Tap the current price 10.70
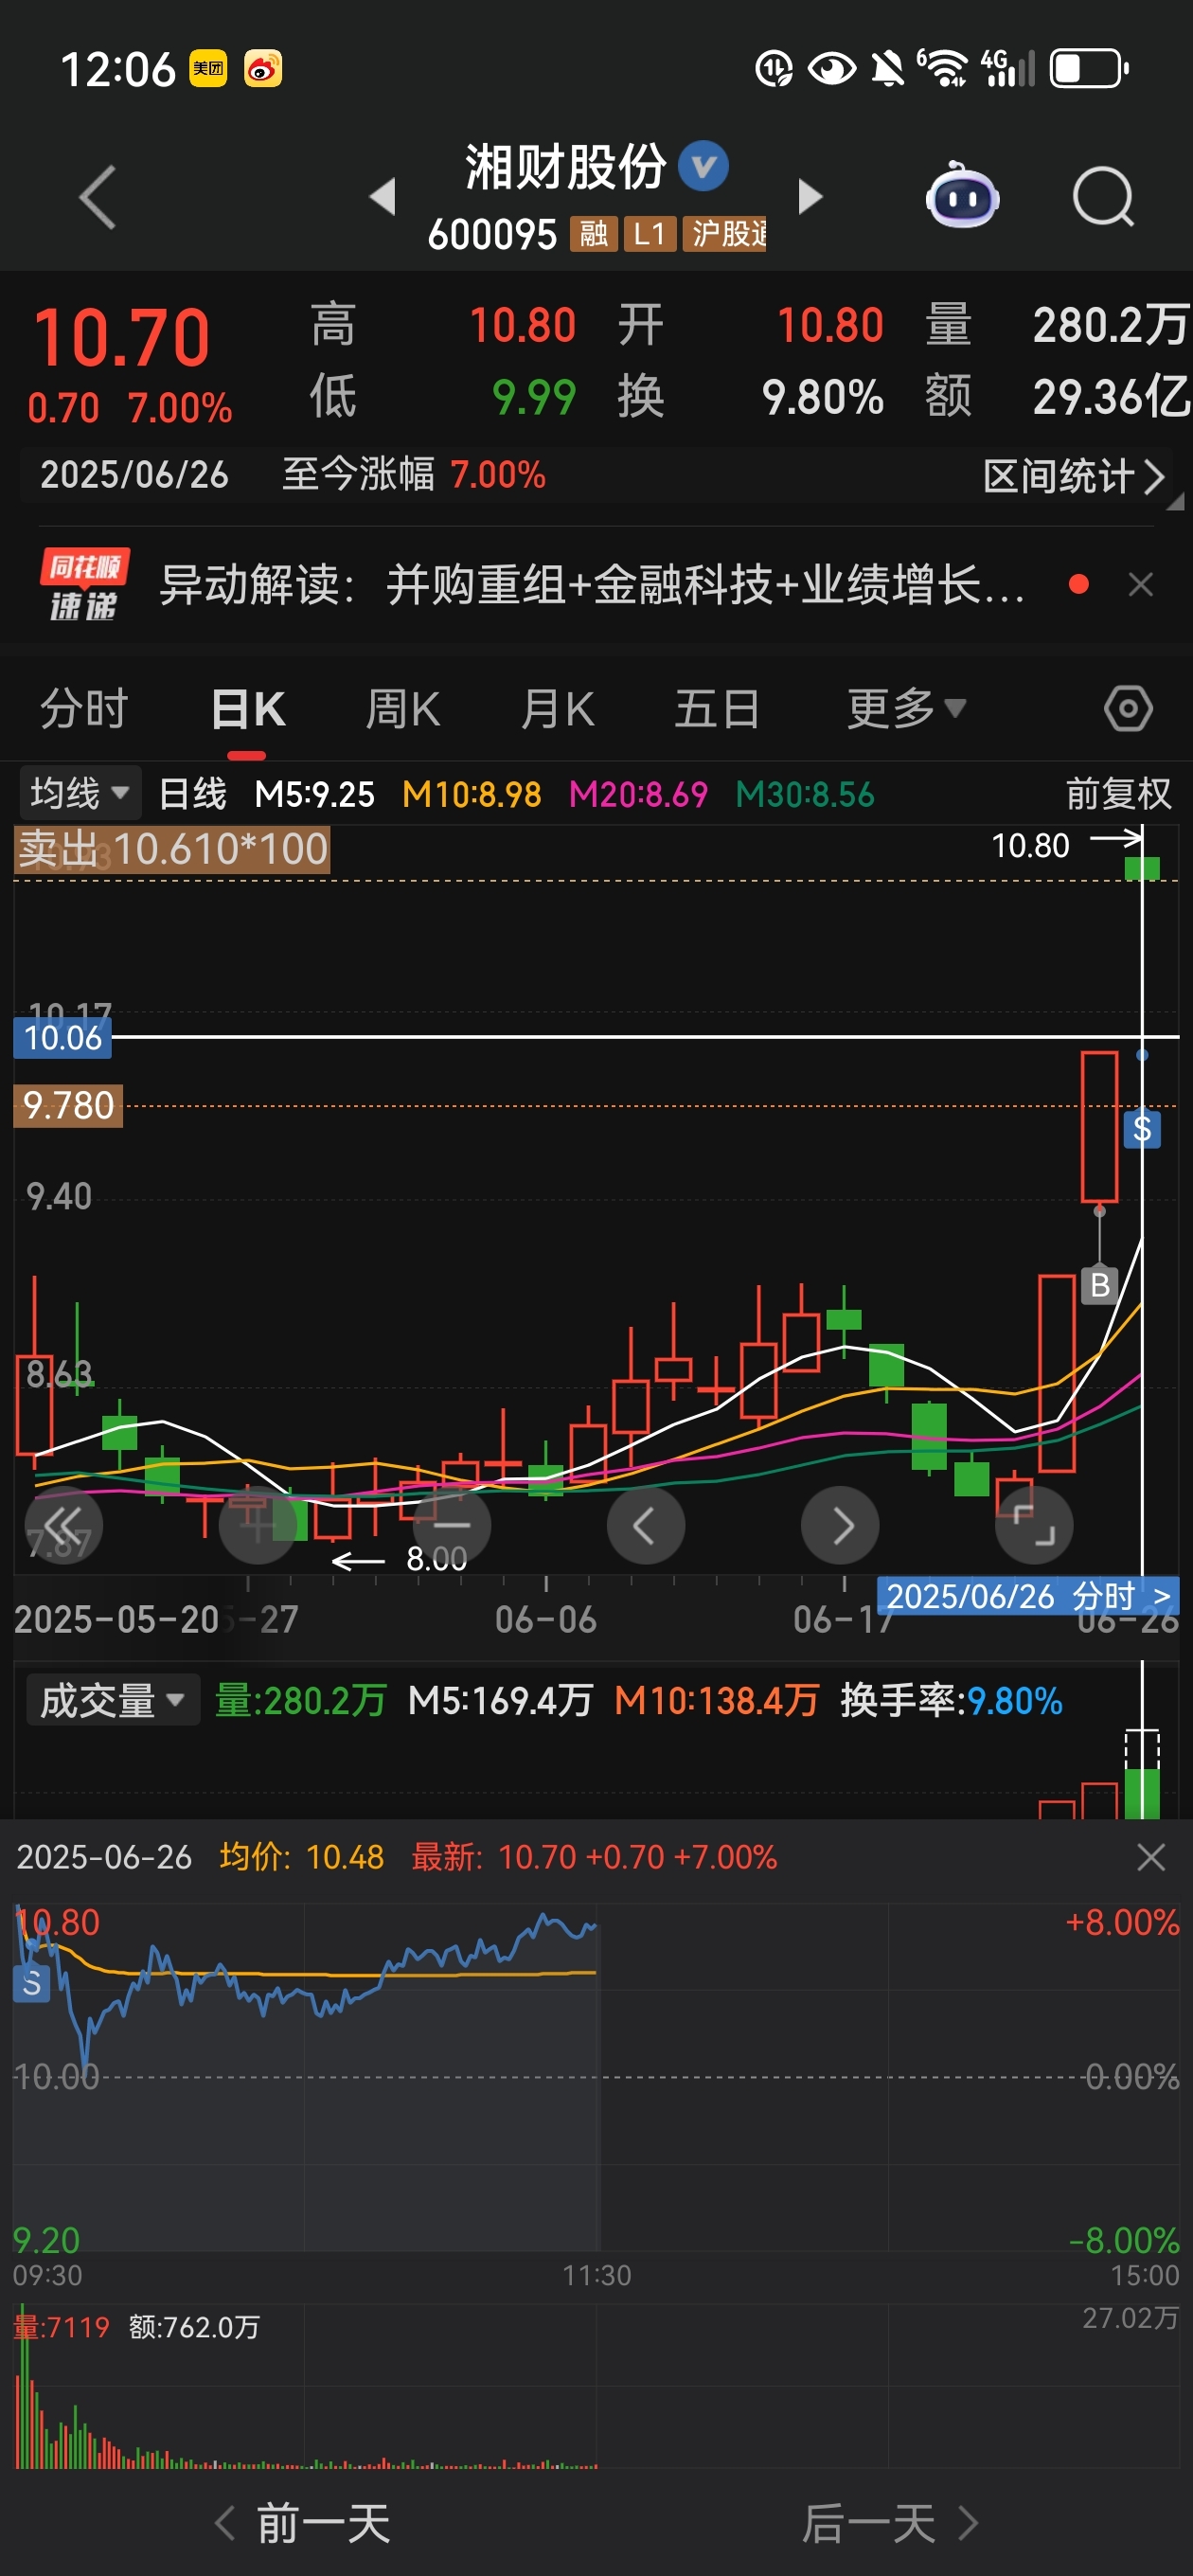Viewport: 1193px width, 2576px height. tap(122, 337)
